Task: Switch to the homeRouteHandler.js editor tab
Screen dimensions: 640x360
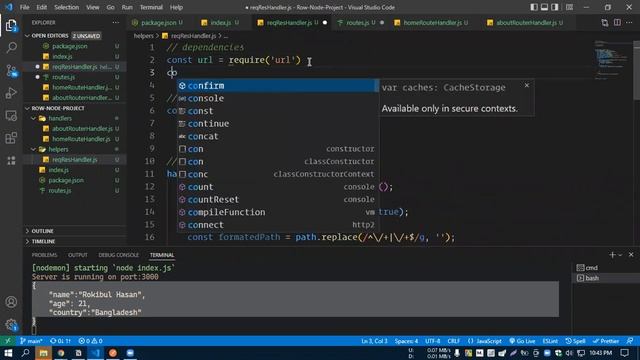Action: click(x=431, y=23)
